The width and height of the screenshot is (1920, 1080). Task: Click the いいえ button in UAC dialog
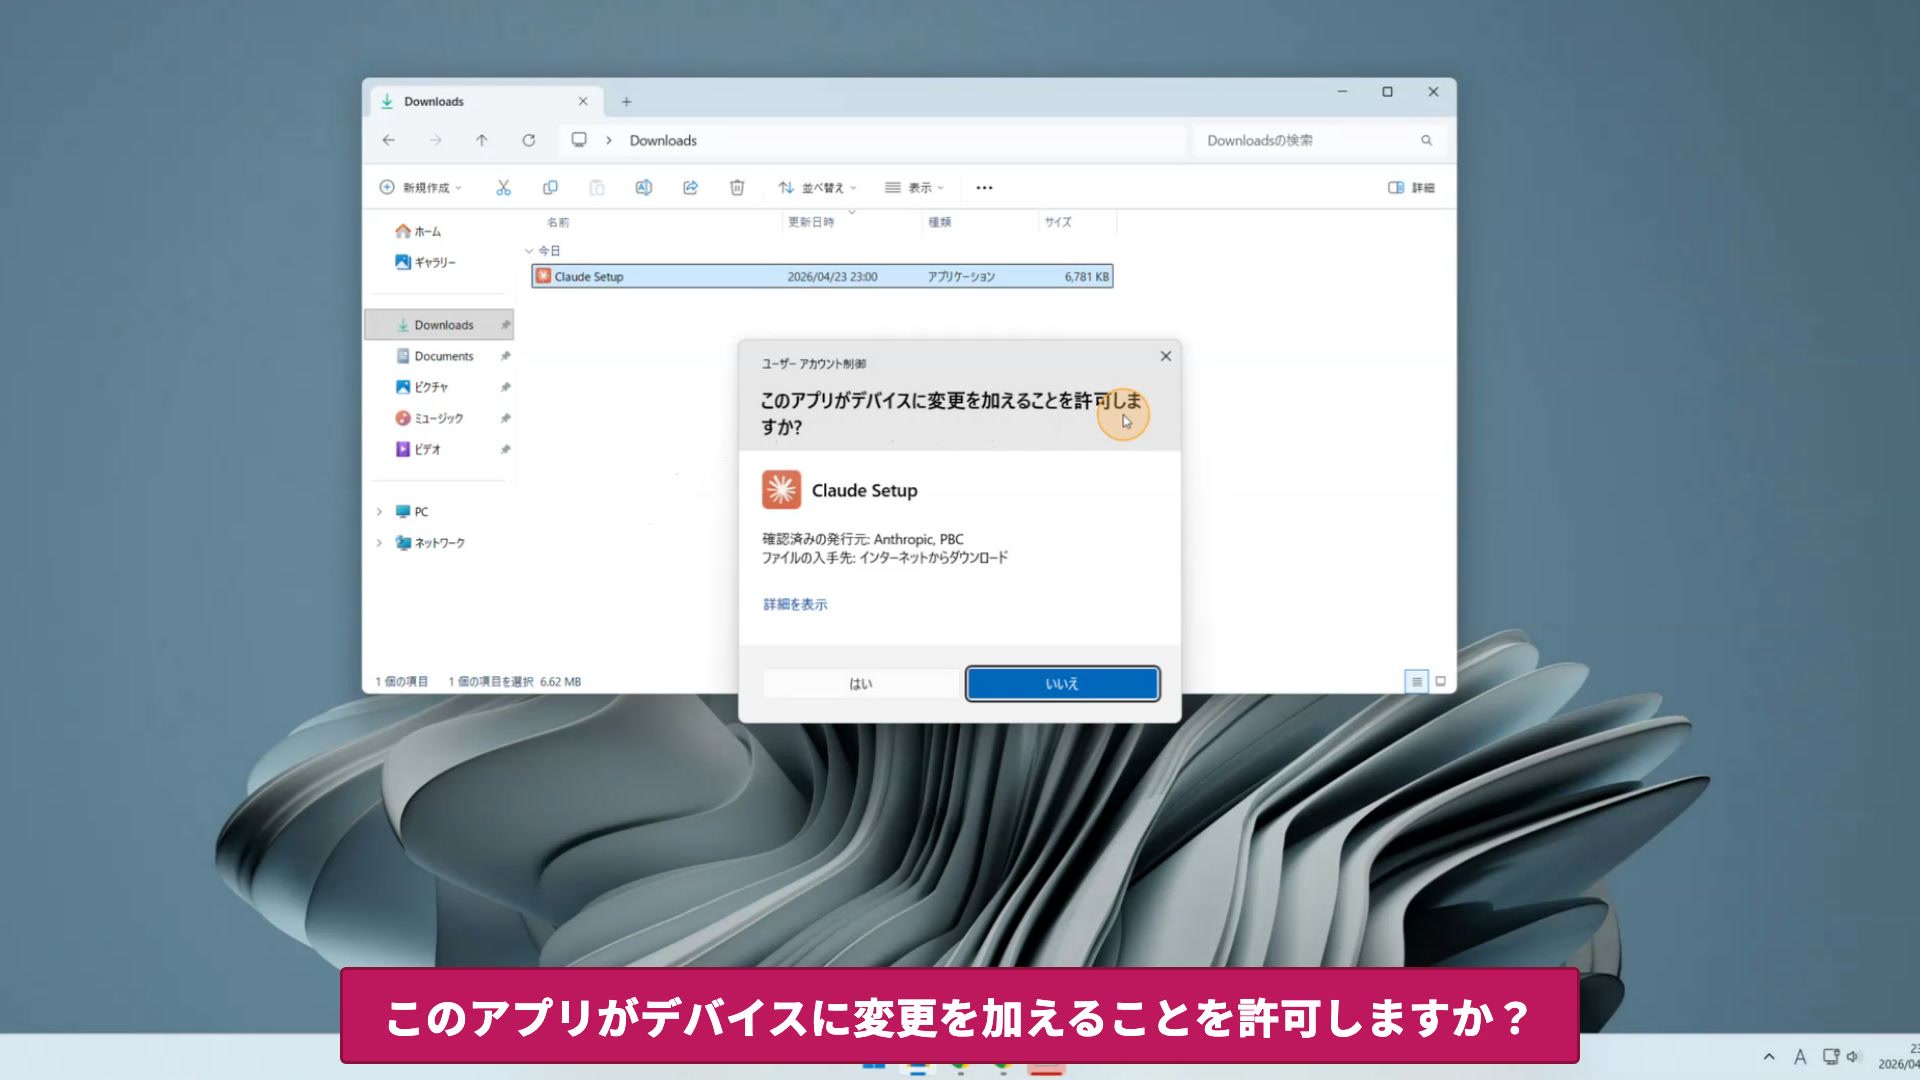coord(1062,684)
